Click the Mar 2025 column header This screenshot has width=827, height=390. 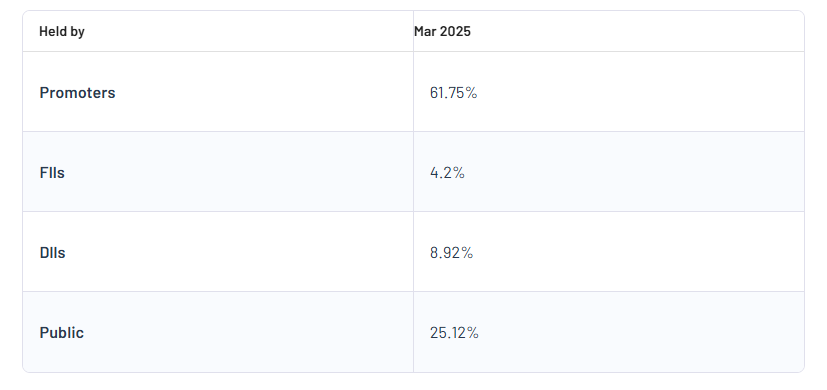click(442, 32)
